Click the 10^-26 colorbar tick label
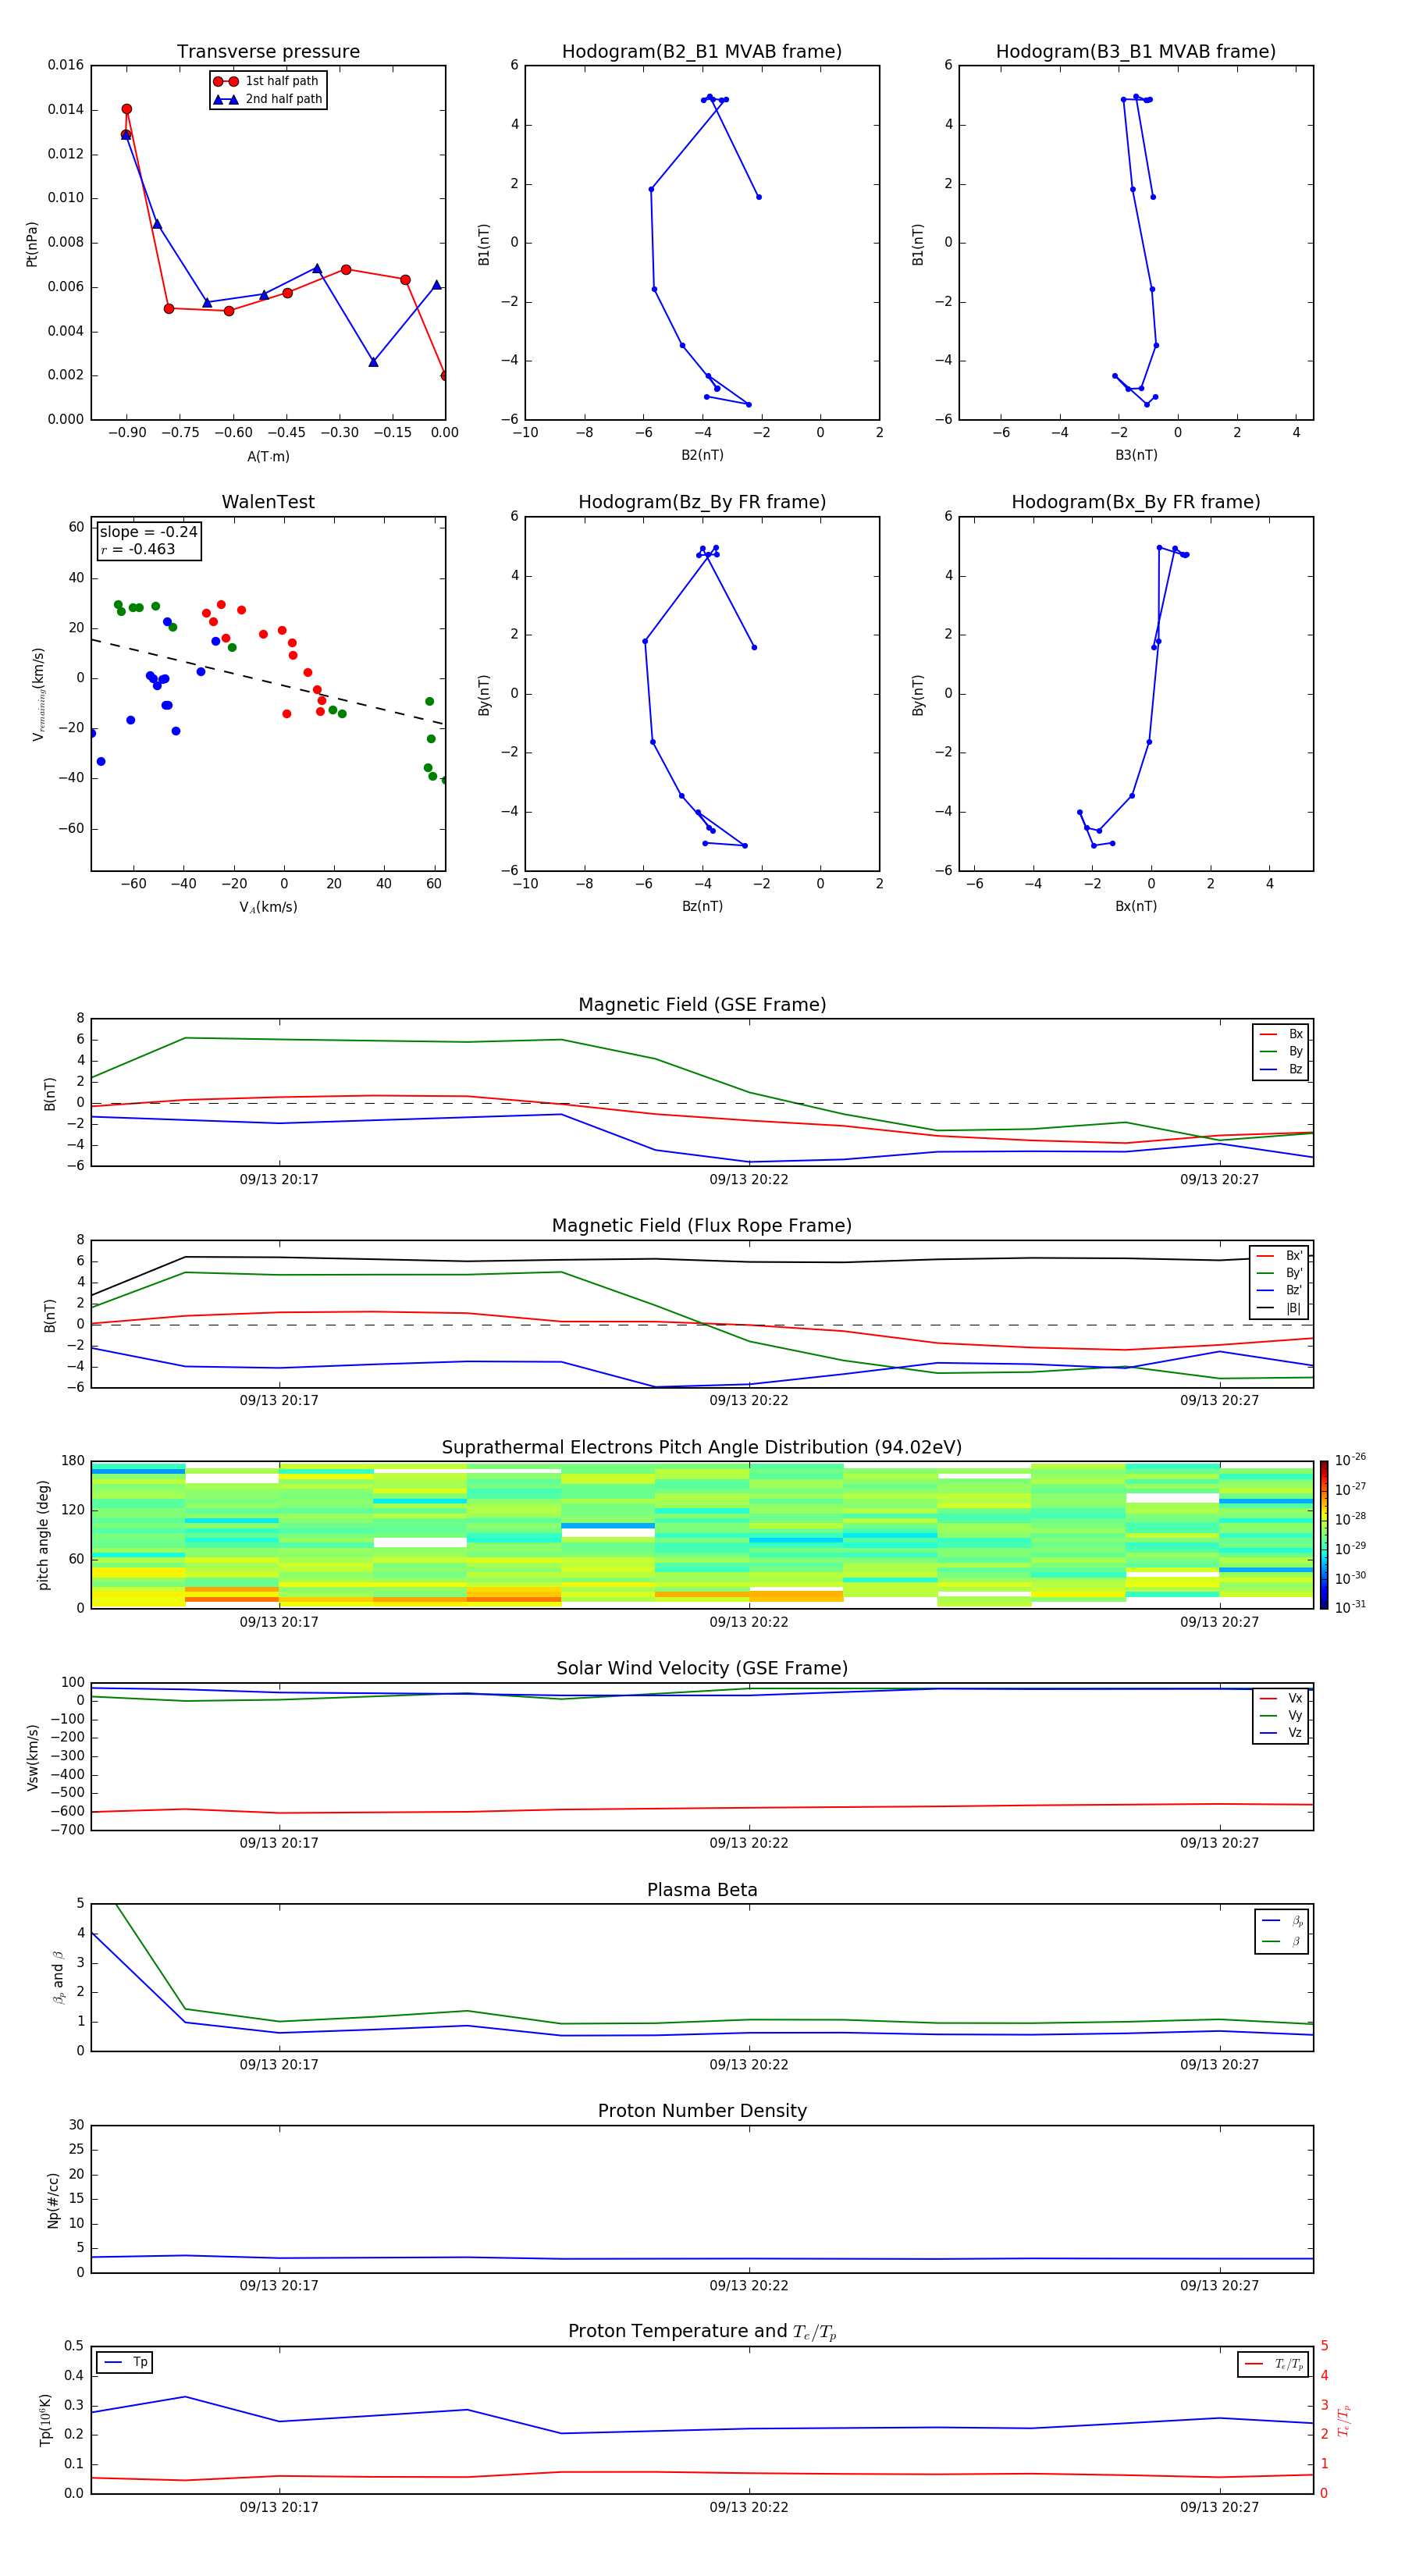Image resolution: width=1405 pixels, height=2576 pixels. pyautogui.click(x=1350, y=1460)
